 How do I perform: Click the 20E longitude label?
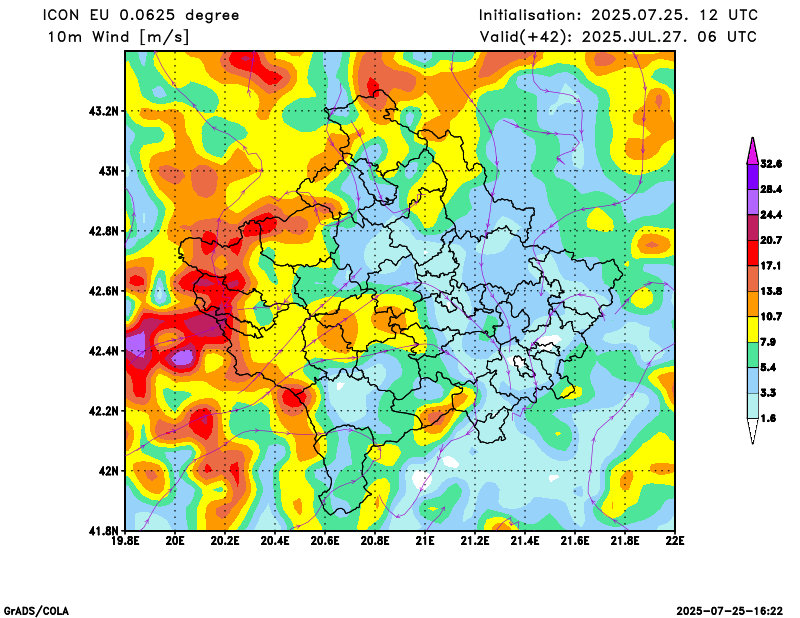(175, 541)
